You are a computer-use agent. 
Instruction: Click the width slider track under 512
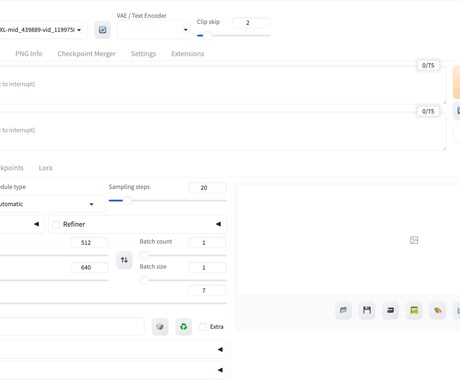click(54, 255)
